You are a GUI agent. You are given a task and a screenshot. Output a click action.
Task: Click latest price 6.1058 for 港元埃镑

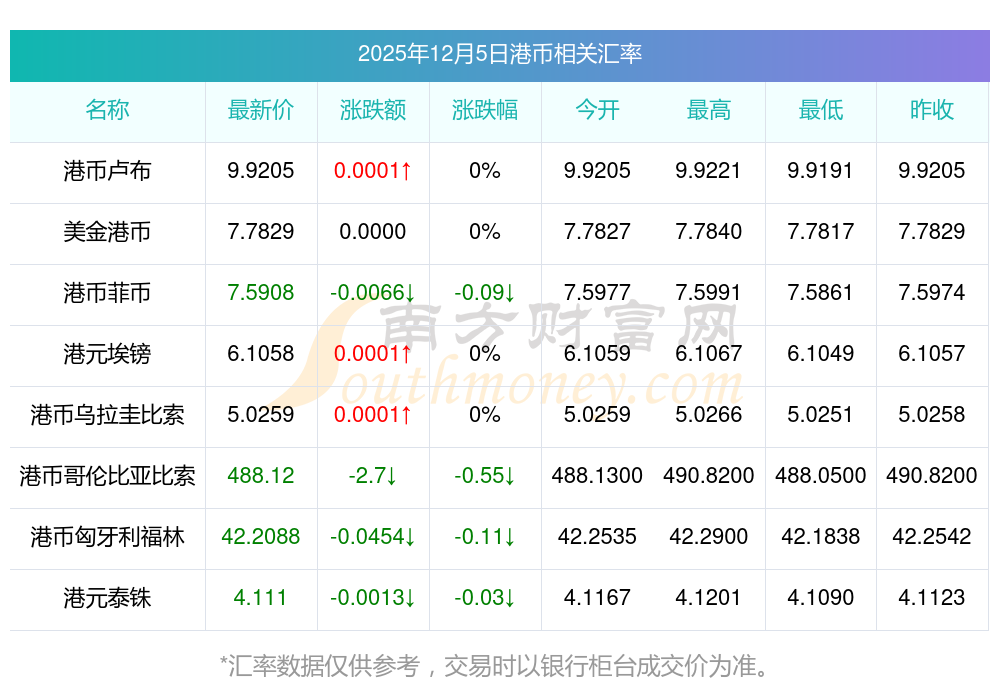(x=261, y=354)
